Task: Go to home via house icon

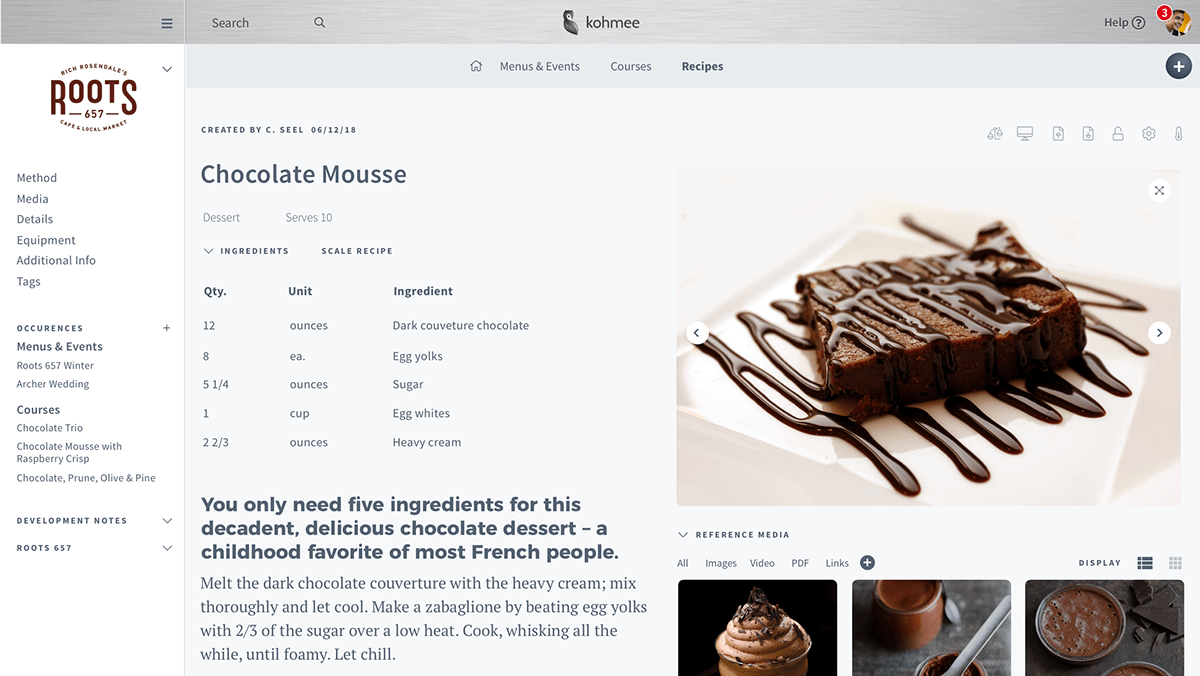Action: 476,66
